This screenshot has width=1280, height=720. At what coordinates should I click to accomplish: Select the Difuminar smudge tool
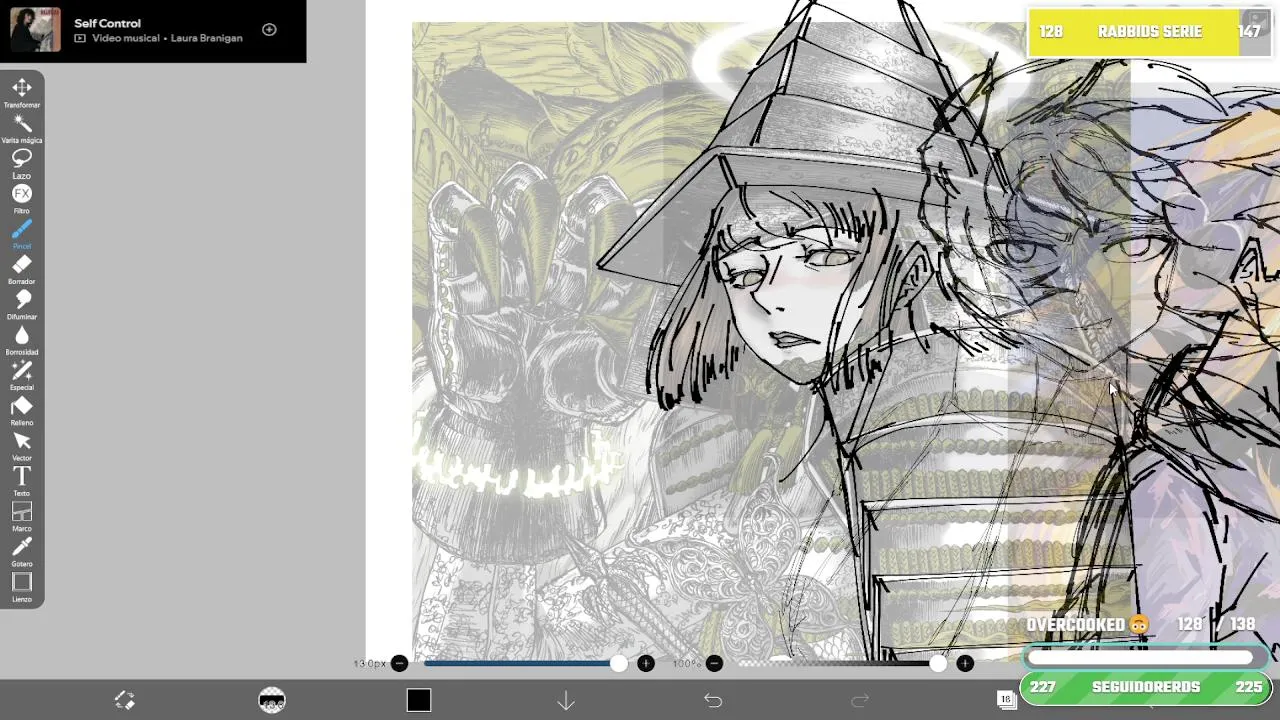(22, 304)
